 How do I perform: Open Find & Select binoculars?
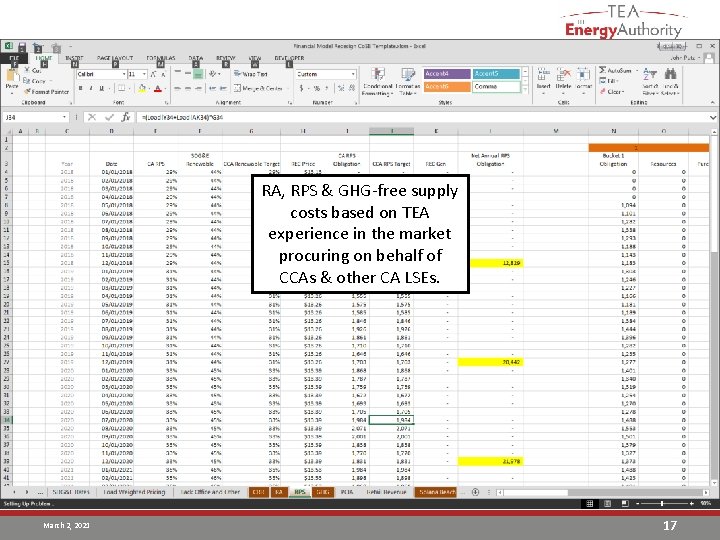pos(670,82)
